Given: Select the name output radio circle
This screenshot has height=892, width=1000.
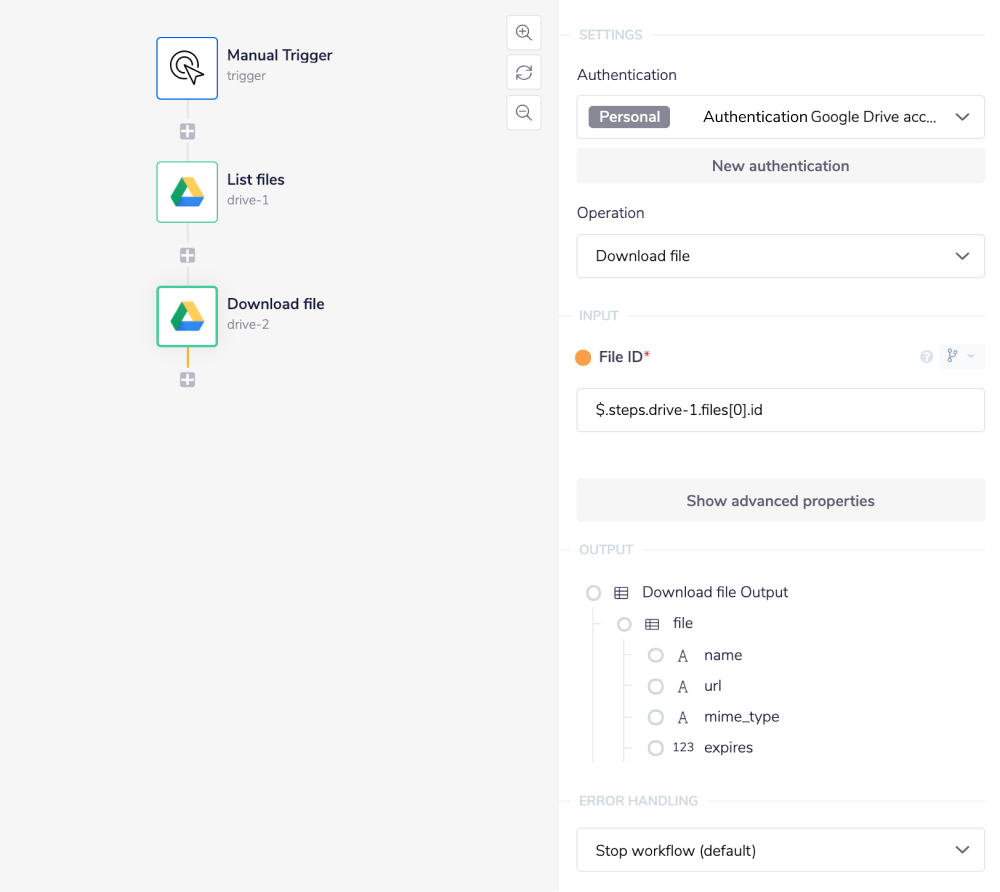Looking at the screenshot, I should click(x=655, y=655).
